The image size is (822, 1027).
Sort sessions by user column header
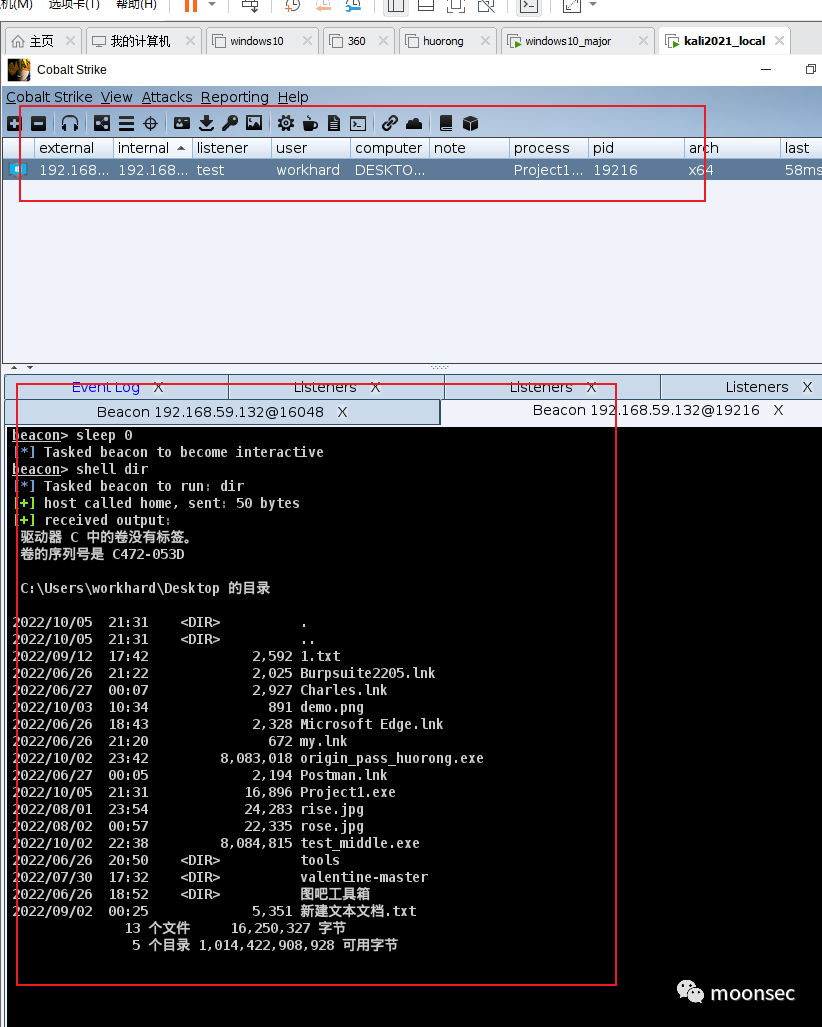pyautogui.click(x=311, y=148)
